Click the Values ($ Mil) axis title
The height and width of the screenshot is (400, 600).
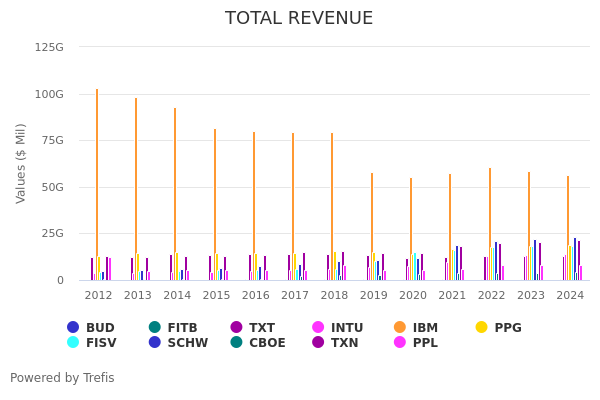coord(22,163)
